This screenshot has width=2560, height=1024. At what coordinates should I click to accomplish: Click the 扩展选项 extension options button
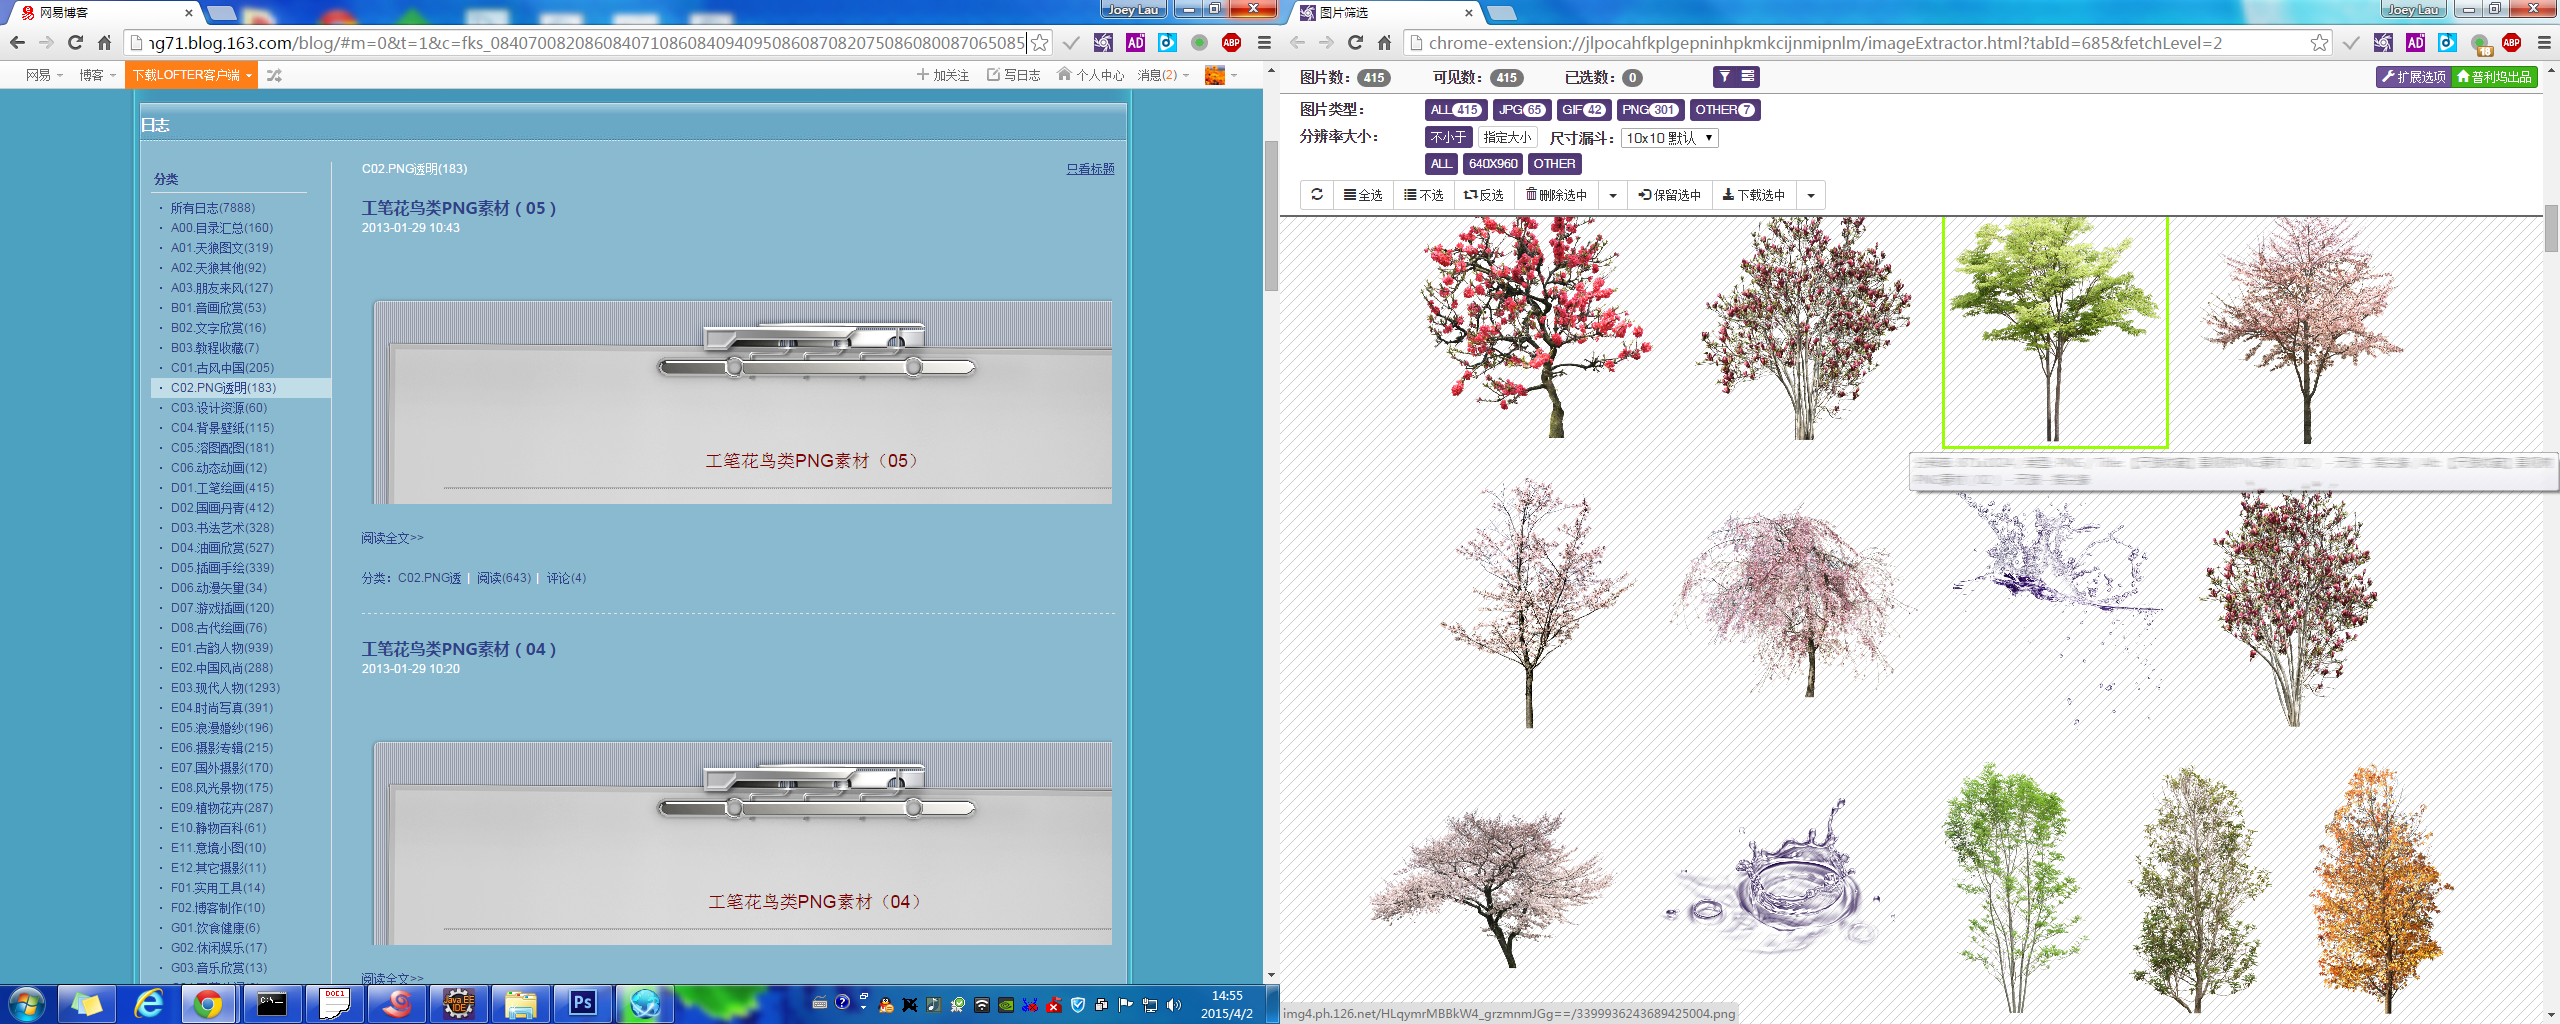pos(2414,77)
